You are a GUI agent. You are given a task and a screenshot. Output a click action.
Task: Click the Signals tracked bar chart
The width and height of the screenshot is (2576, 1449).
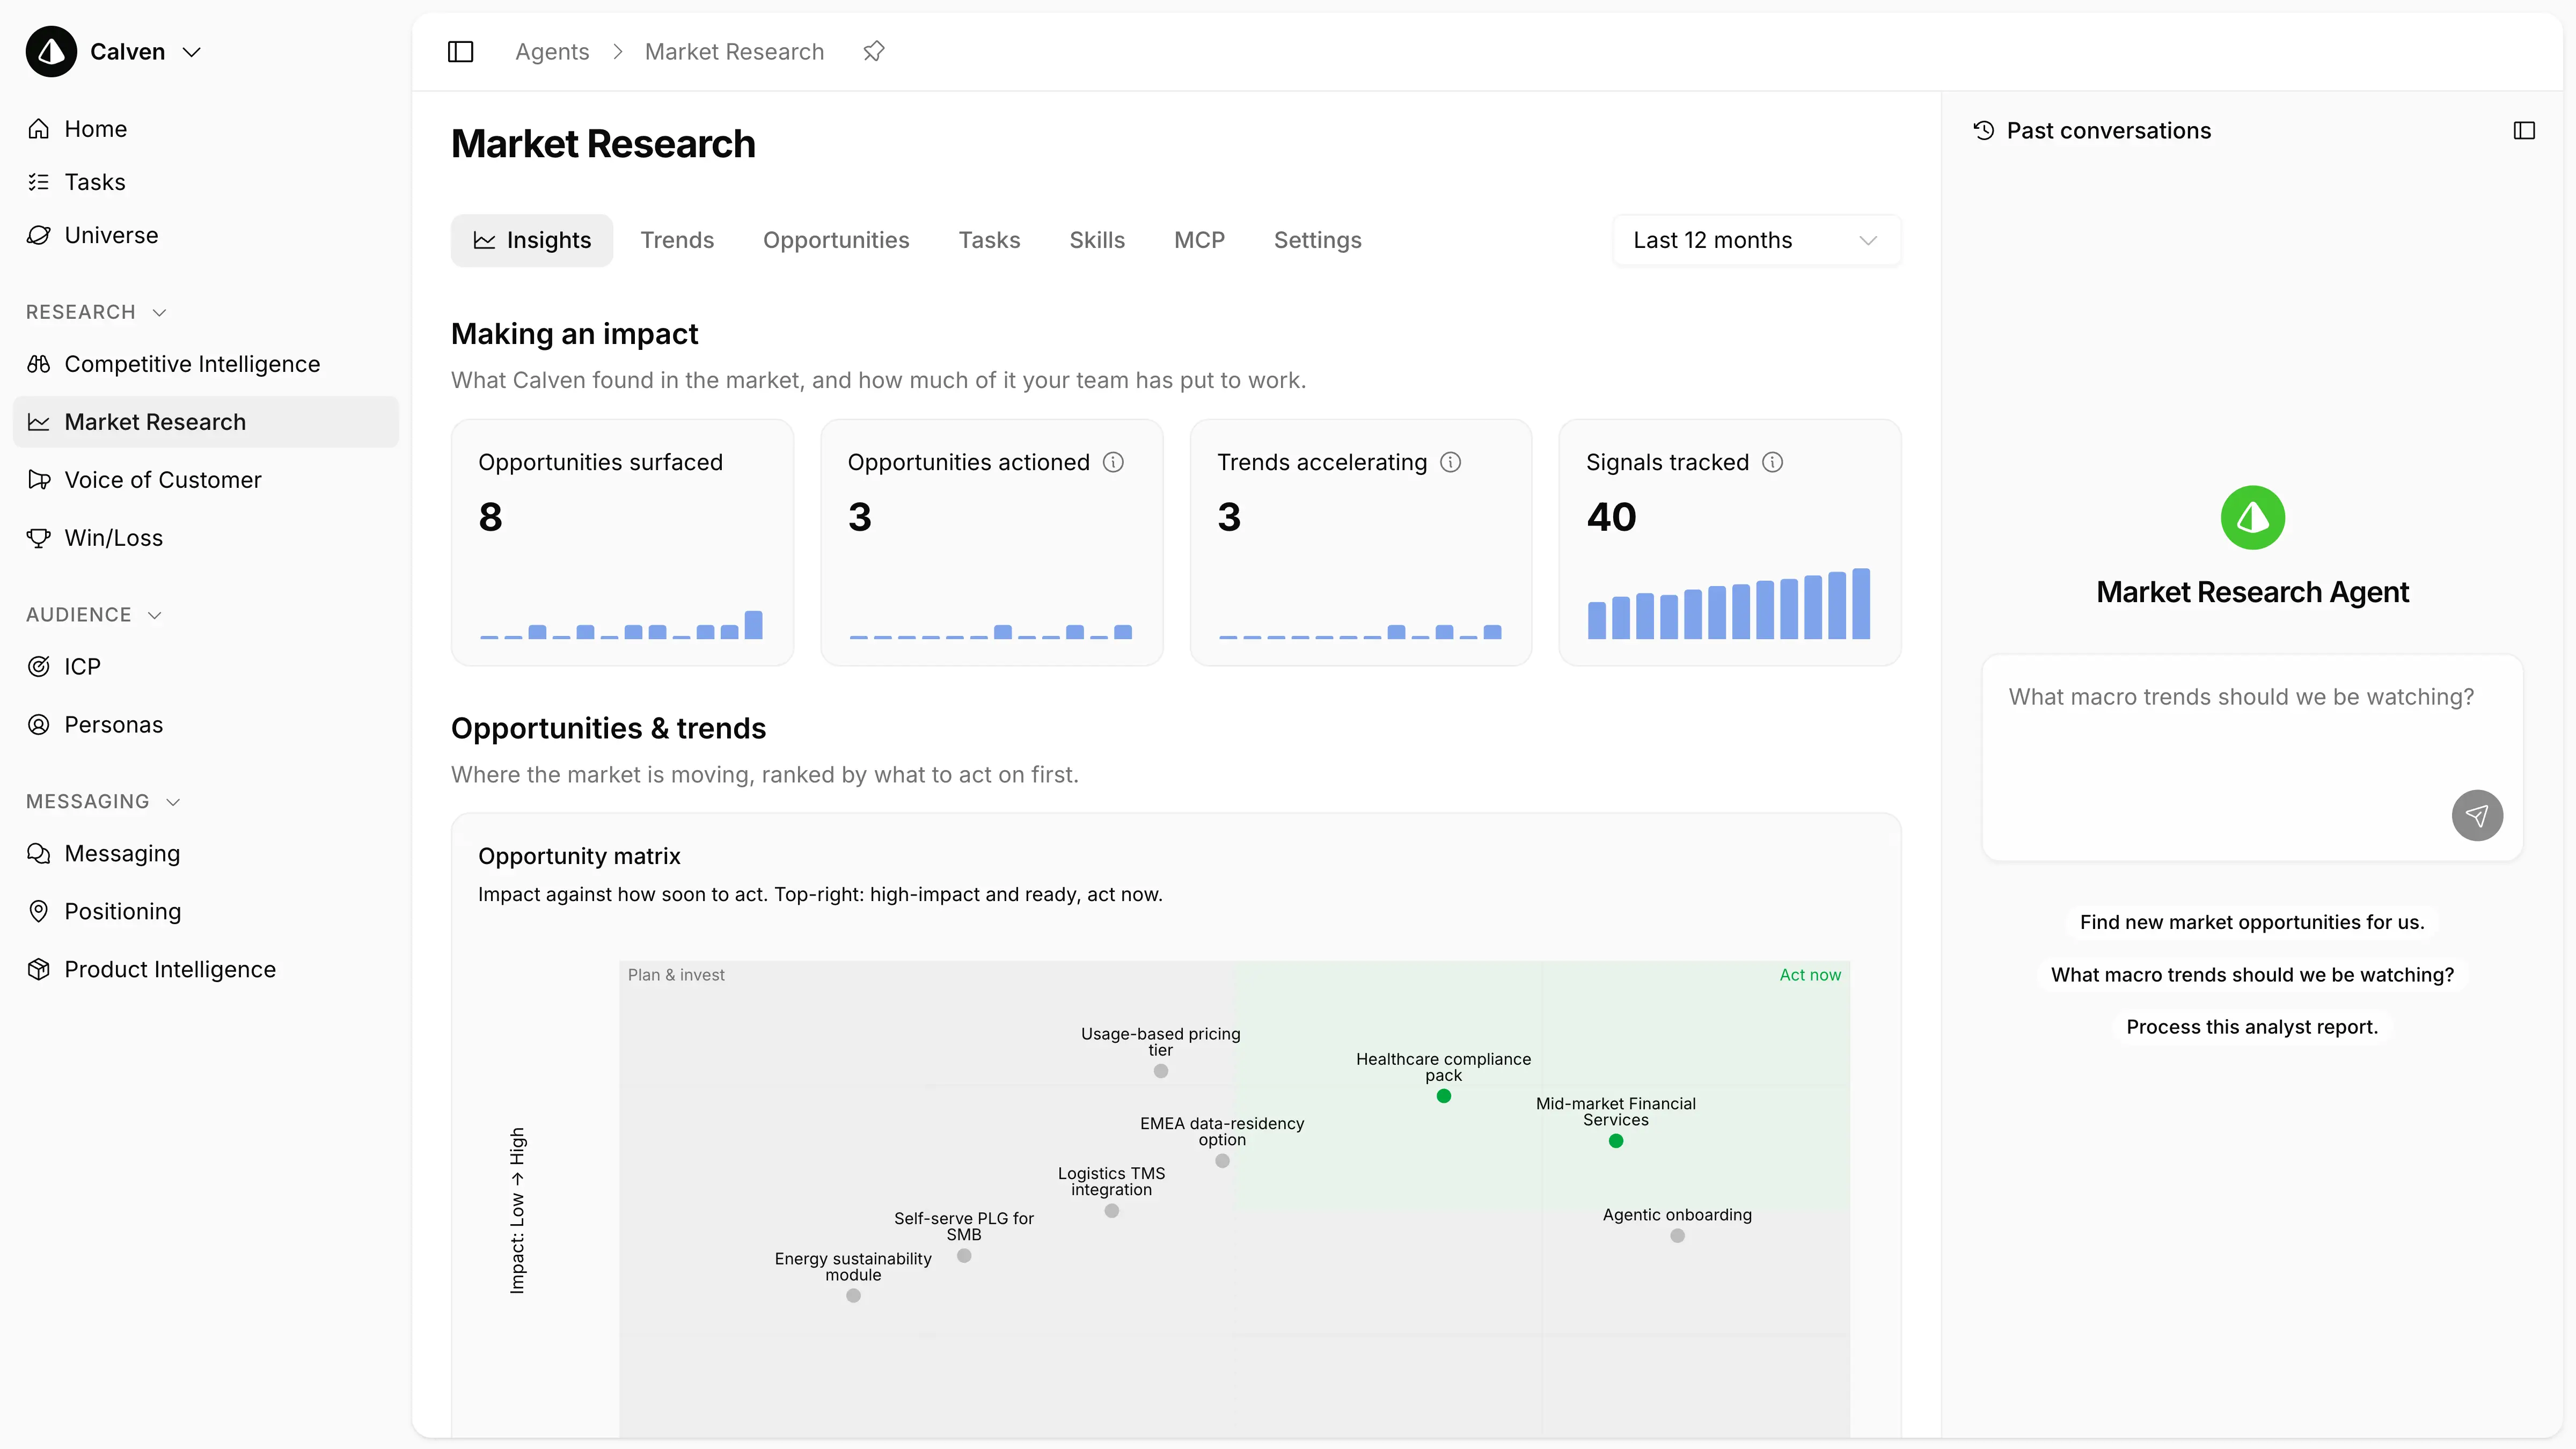click(x=1729, y=604)
